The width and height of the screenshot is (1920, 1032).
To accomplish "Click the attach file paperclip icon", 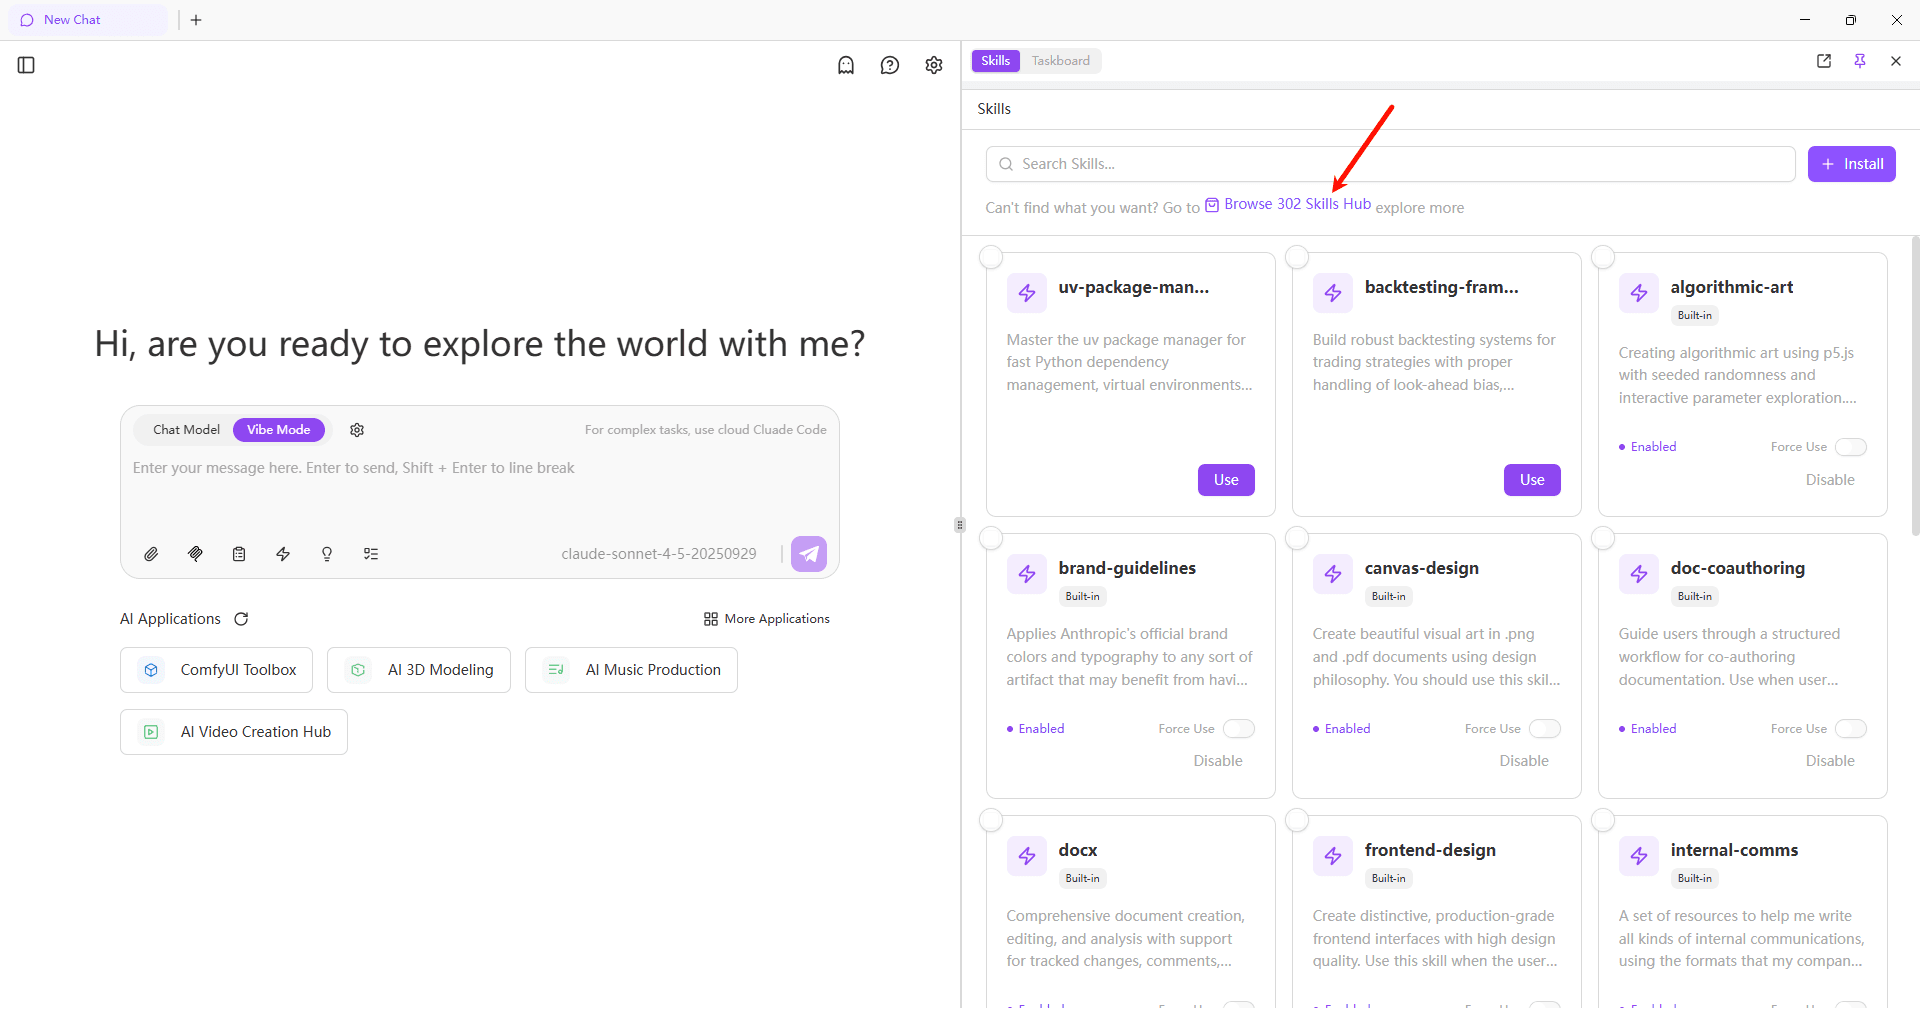I will click(151, 554).
